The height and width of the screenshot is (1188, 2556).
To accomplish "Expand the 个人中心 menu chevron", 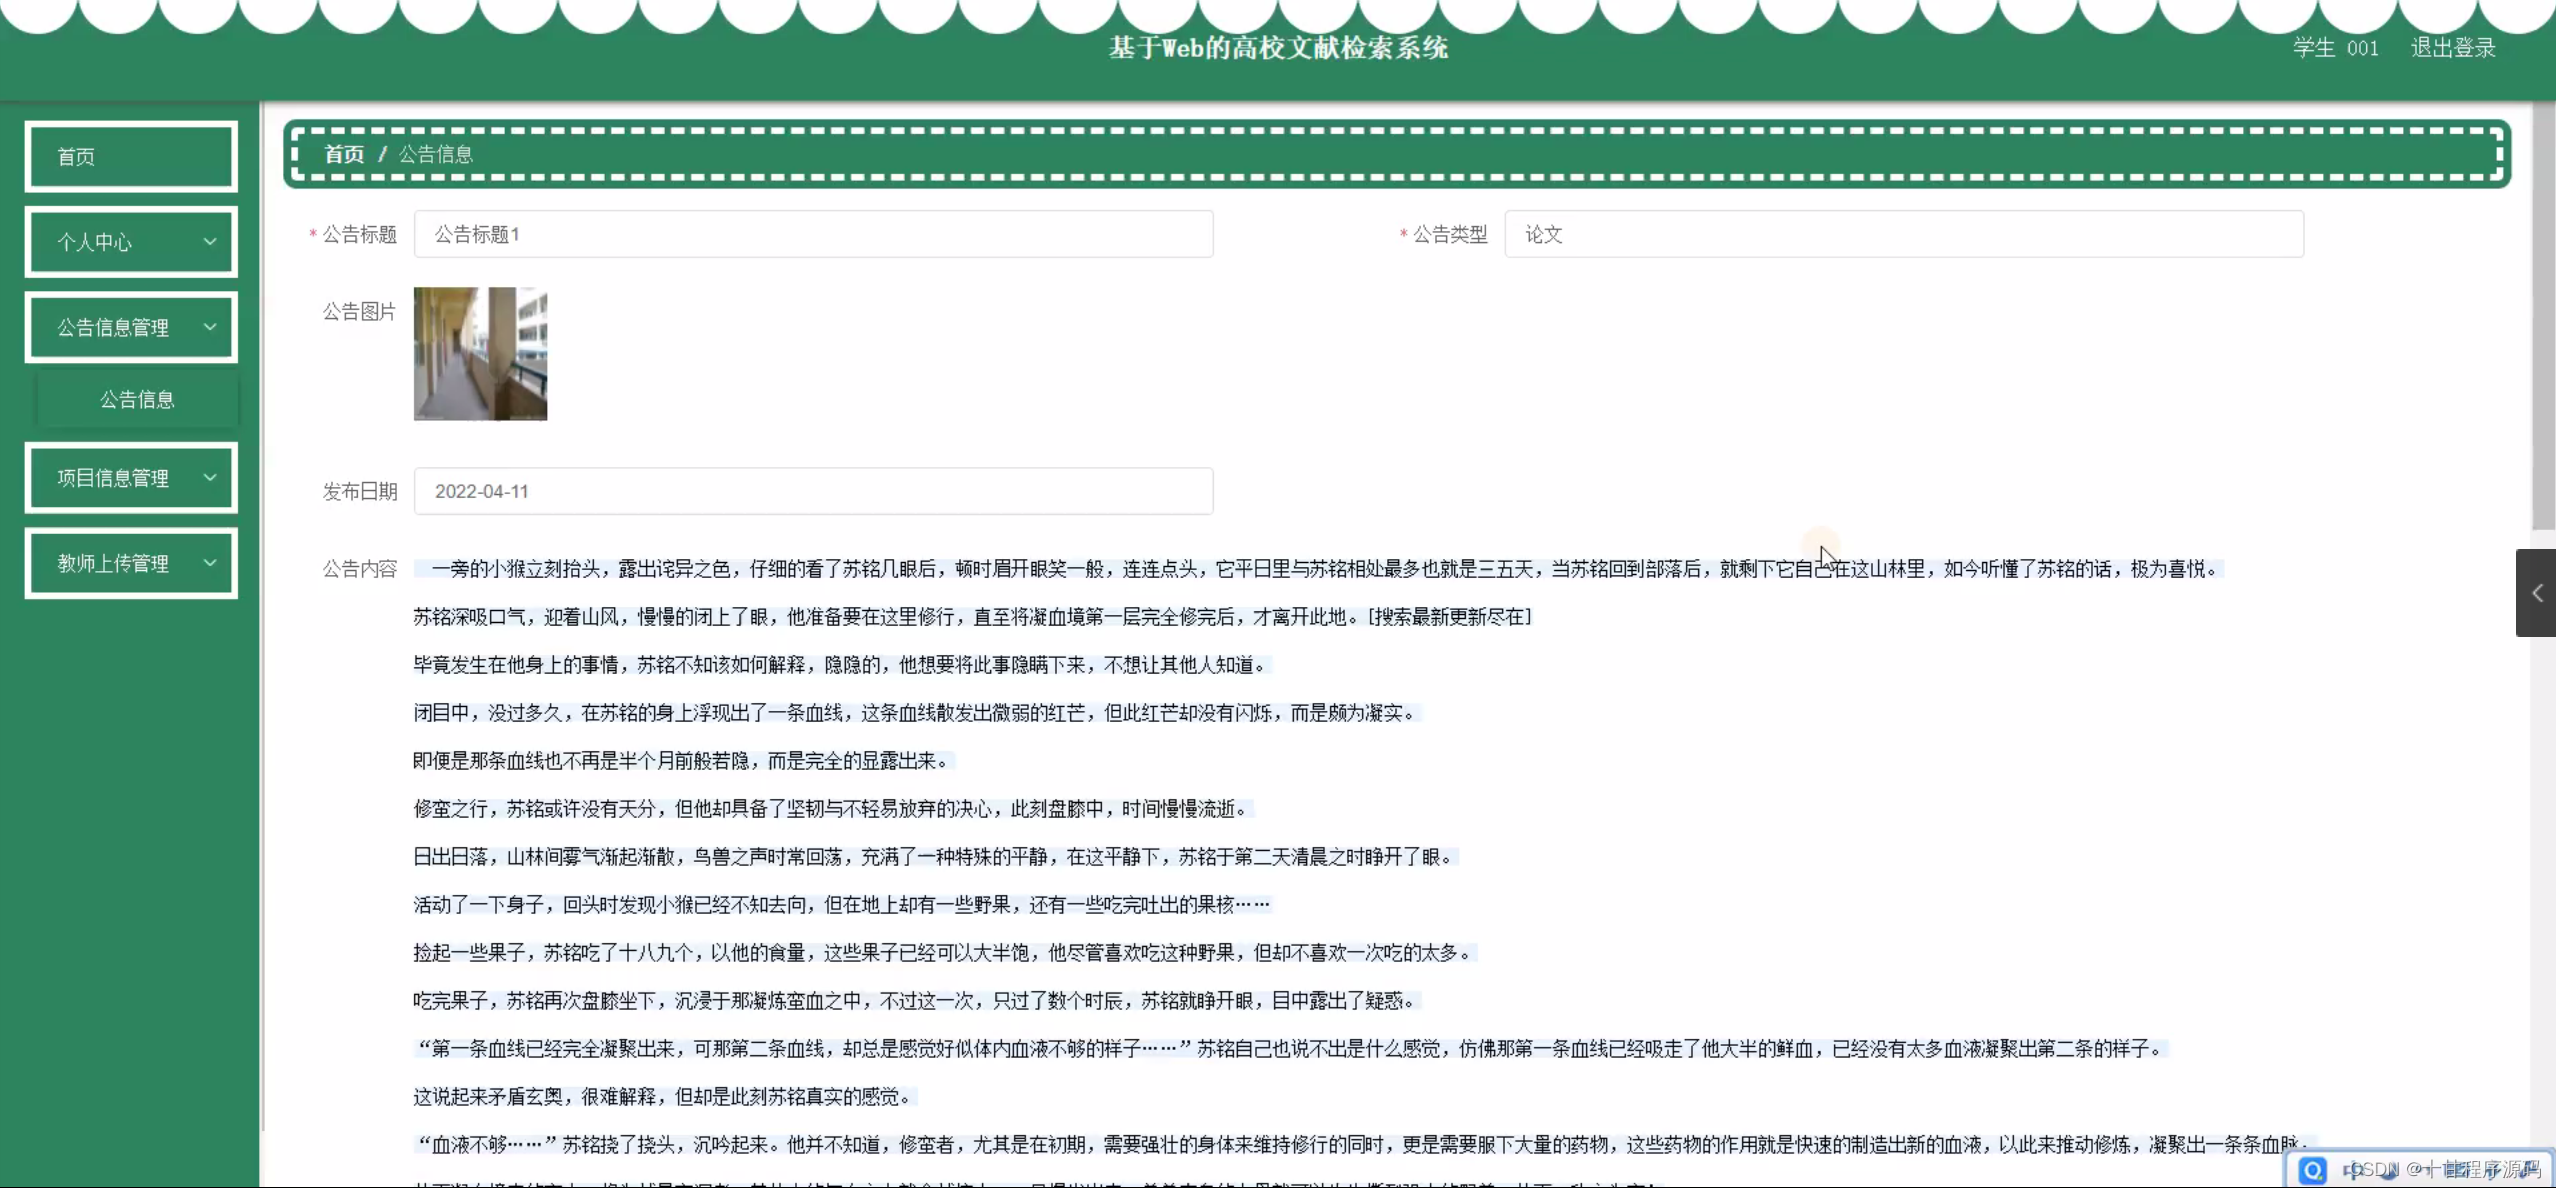I will coord(210,241).
